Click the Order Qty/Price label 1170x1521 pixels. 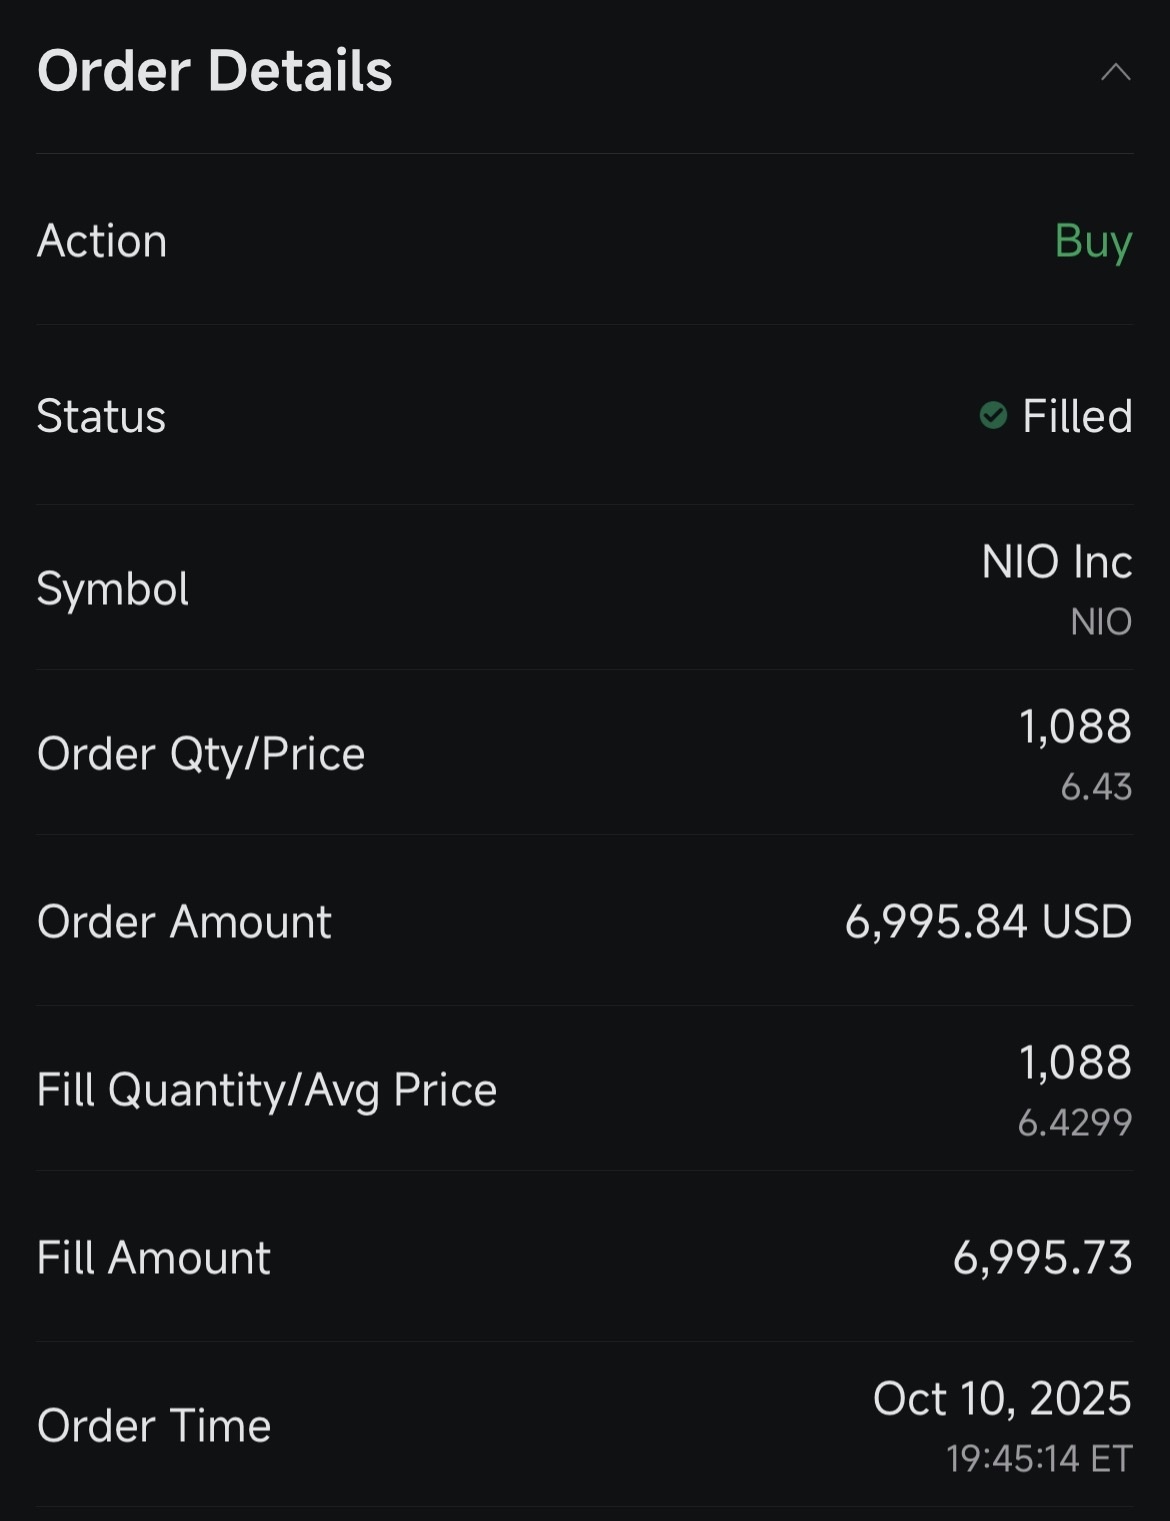(201, 754)
